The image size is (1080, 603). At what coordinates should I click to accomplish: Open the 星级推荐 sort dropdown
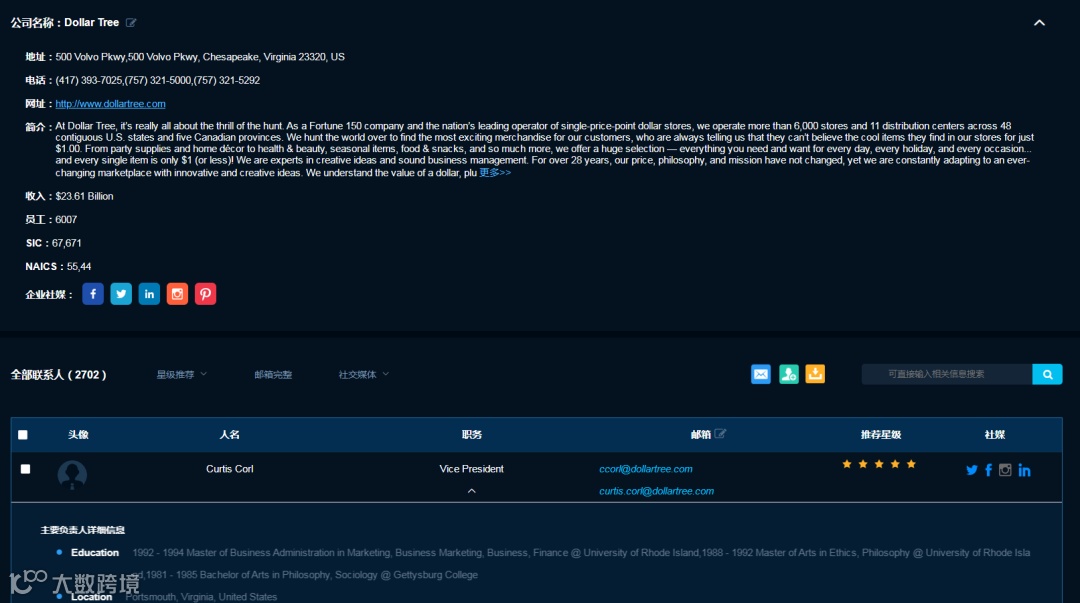click(x=181, y=374)
